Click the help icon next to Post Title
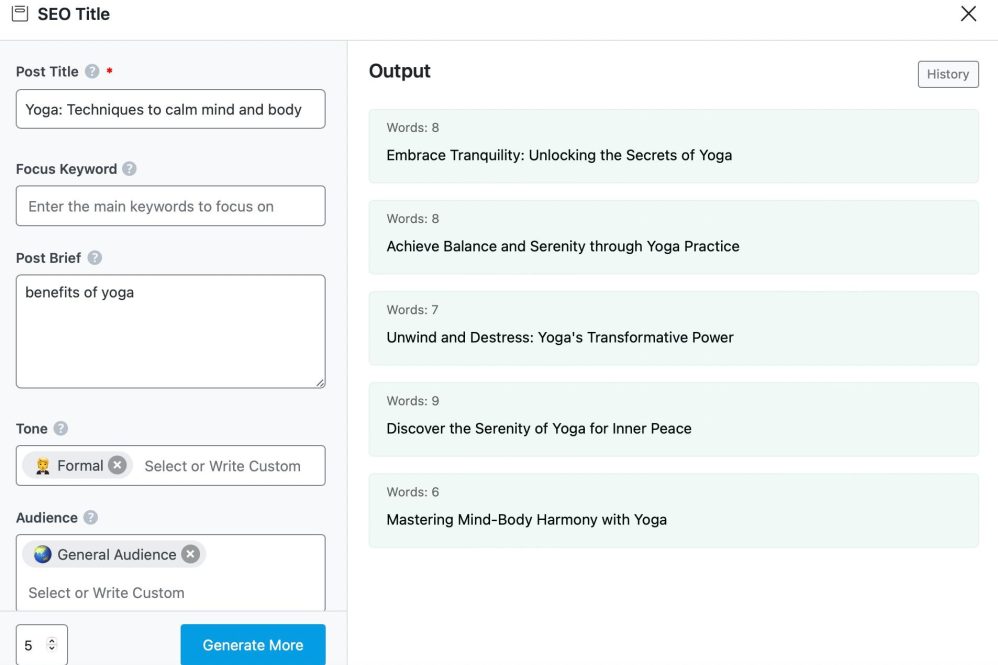 click(92, 72)
